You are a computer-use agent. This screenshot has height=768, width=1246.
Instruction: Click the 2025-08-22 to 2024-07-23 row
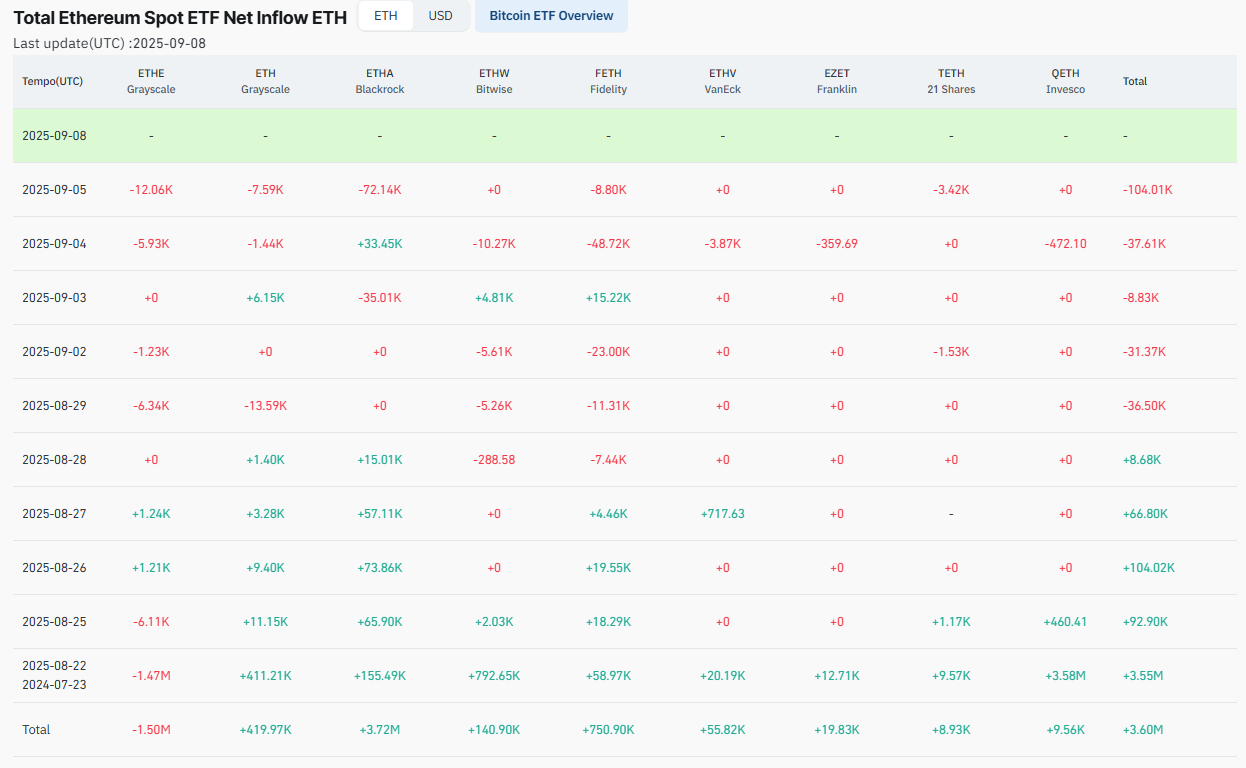(x=55, y=675)
